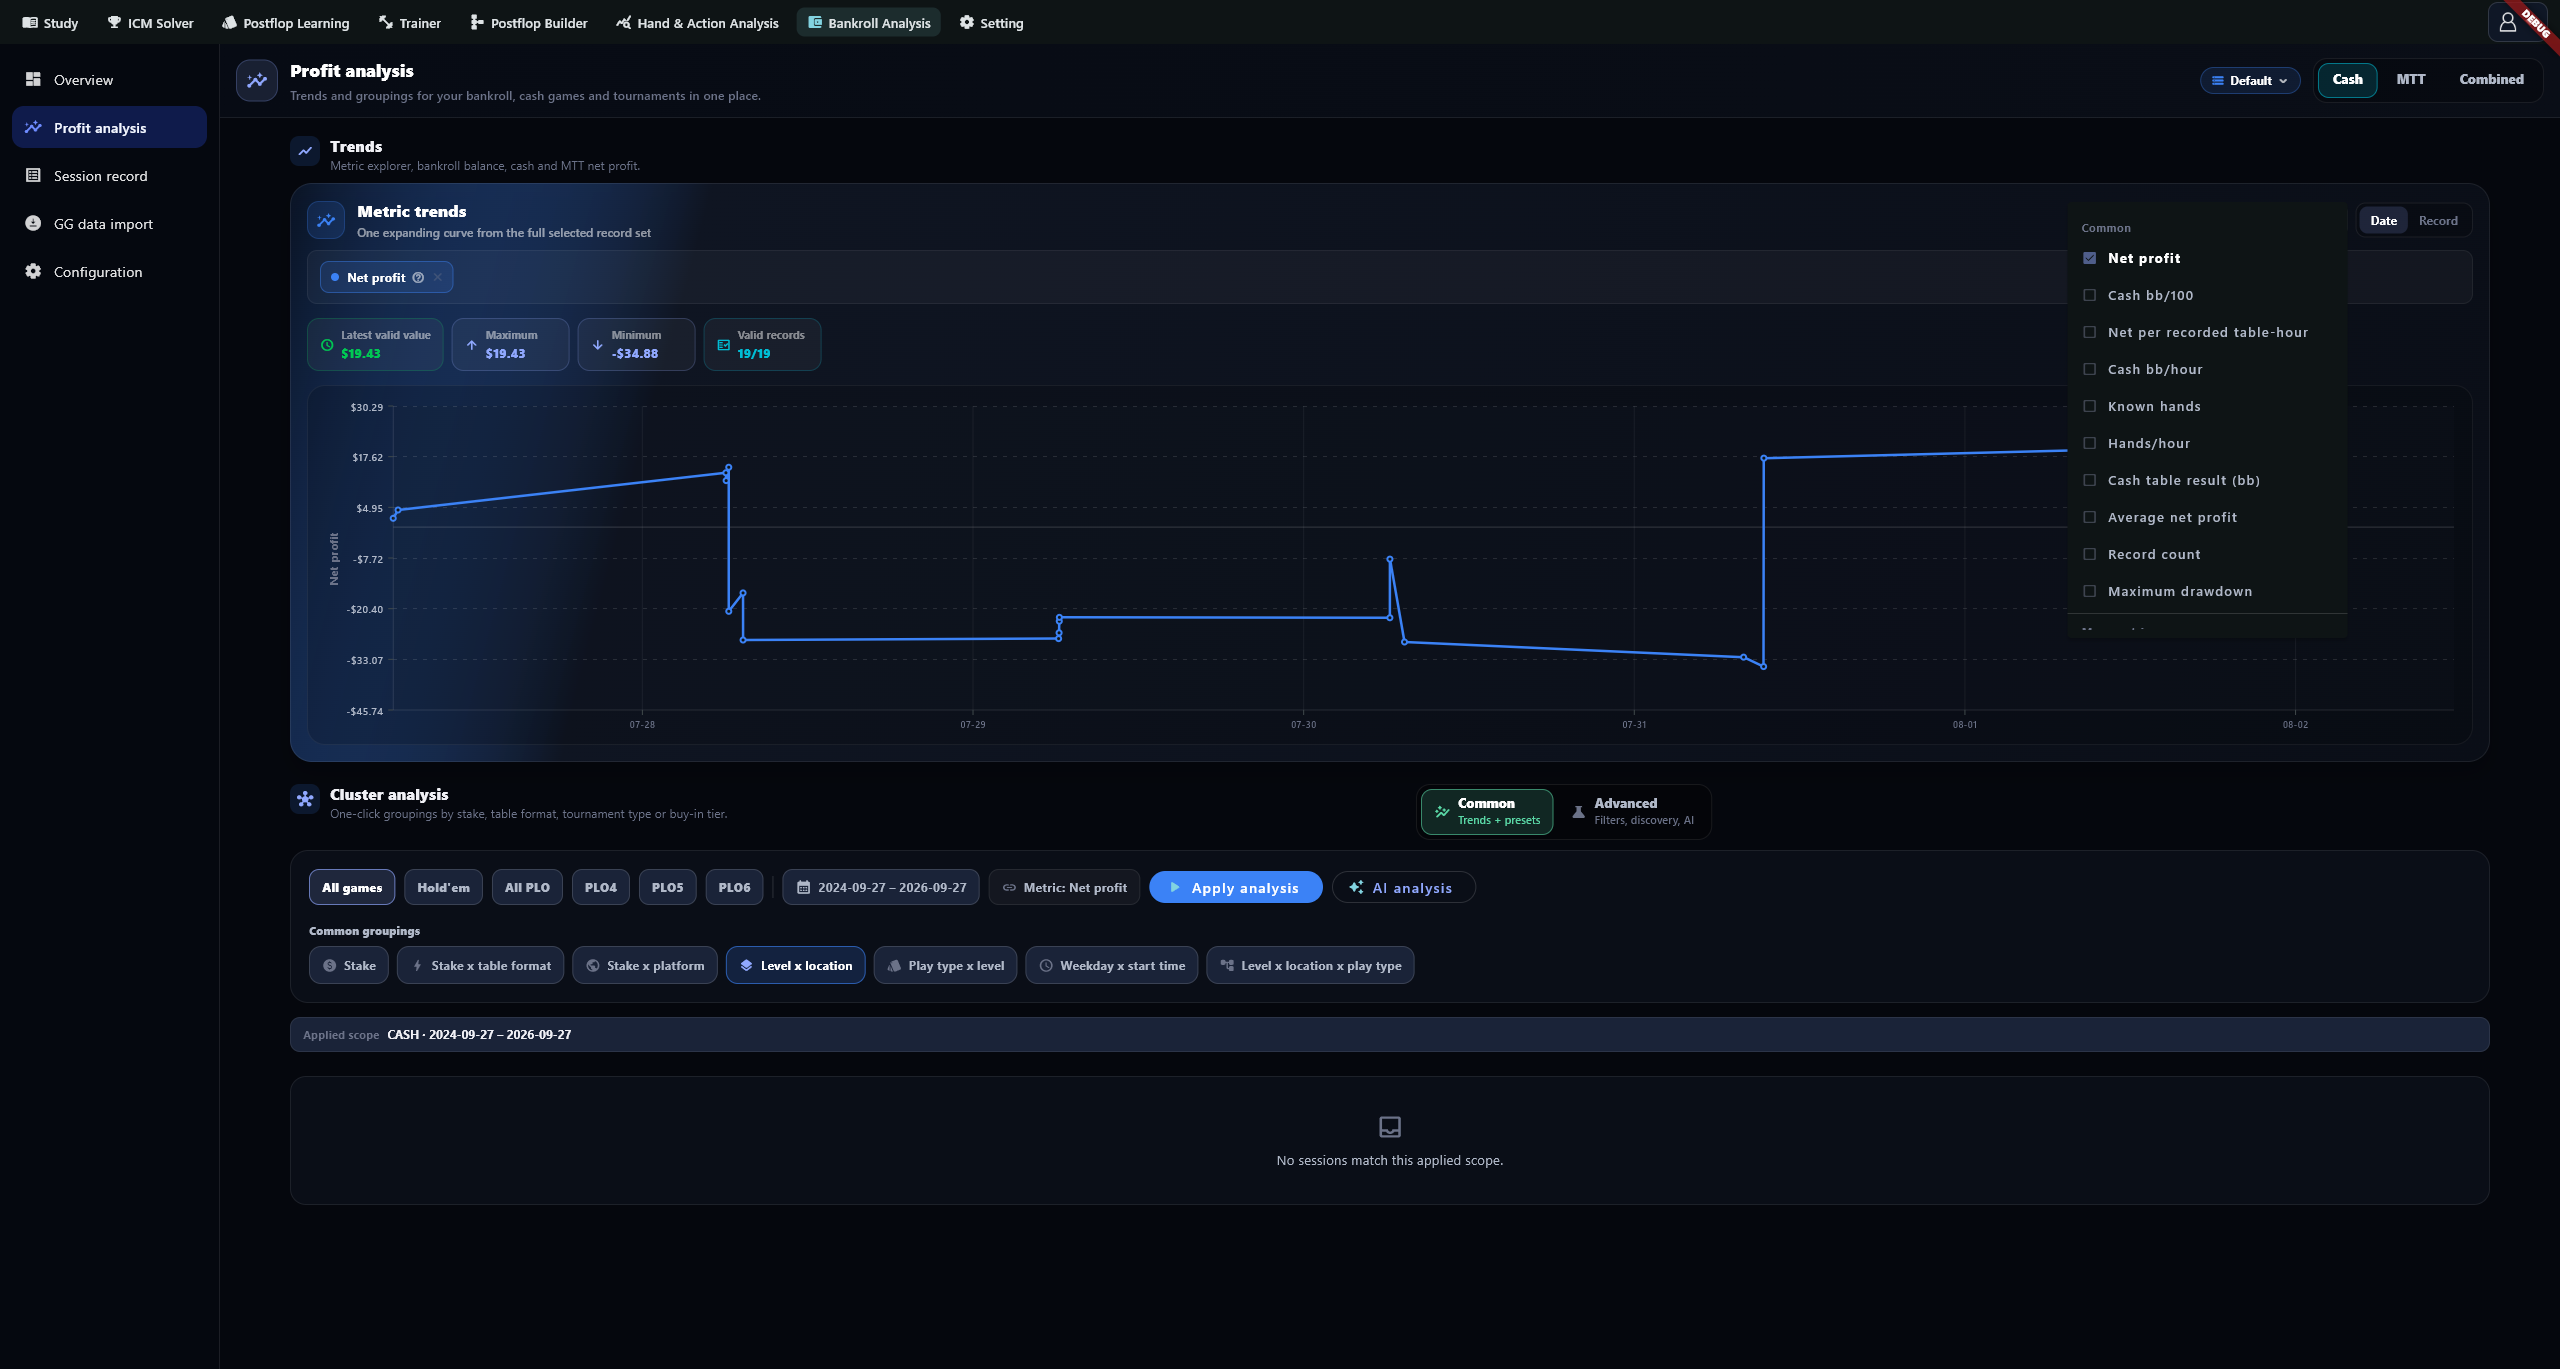Remove the Net profit metric chip
This screenshot has height=1369, width=2560.
coord(438,278)
